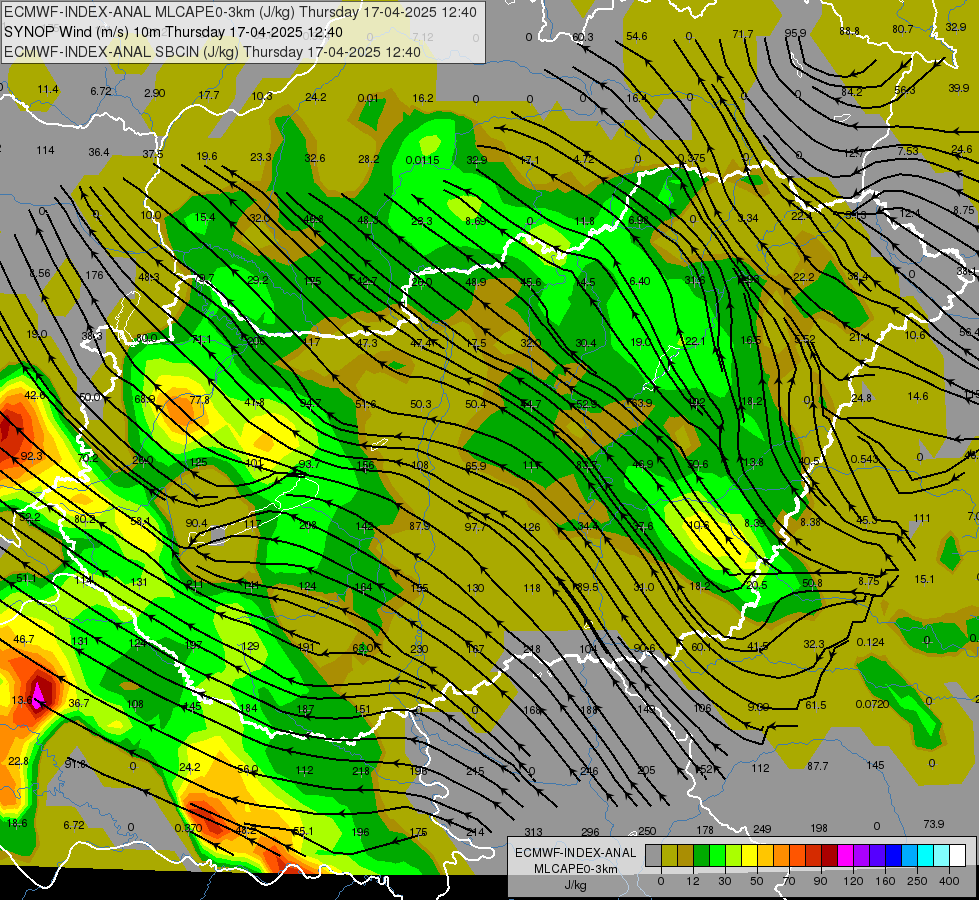This screenshot has width=979, height=900.
Task: Click the map value '296'
Action: pyautogui.click(x=590, y=832)
